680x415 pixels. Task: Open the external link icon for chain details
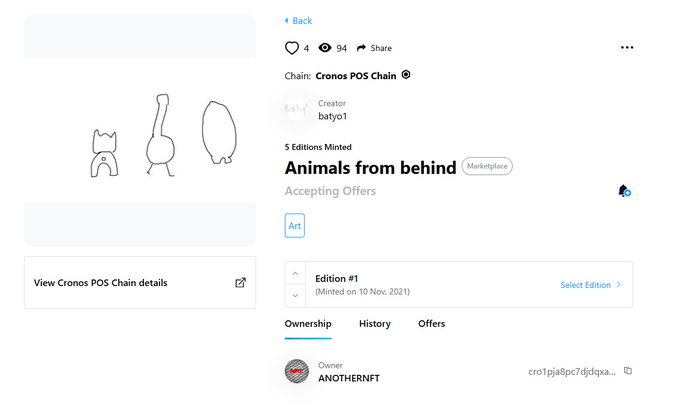point(240,283)
